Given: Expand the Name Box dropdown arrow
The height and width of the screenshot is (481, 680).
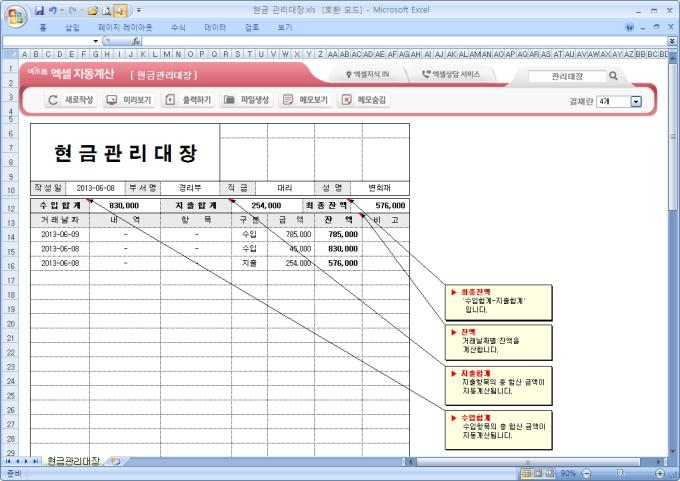Looking at the screenshot, I should tap(95, 41).
